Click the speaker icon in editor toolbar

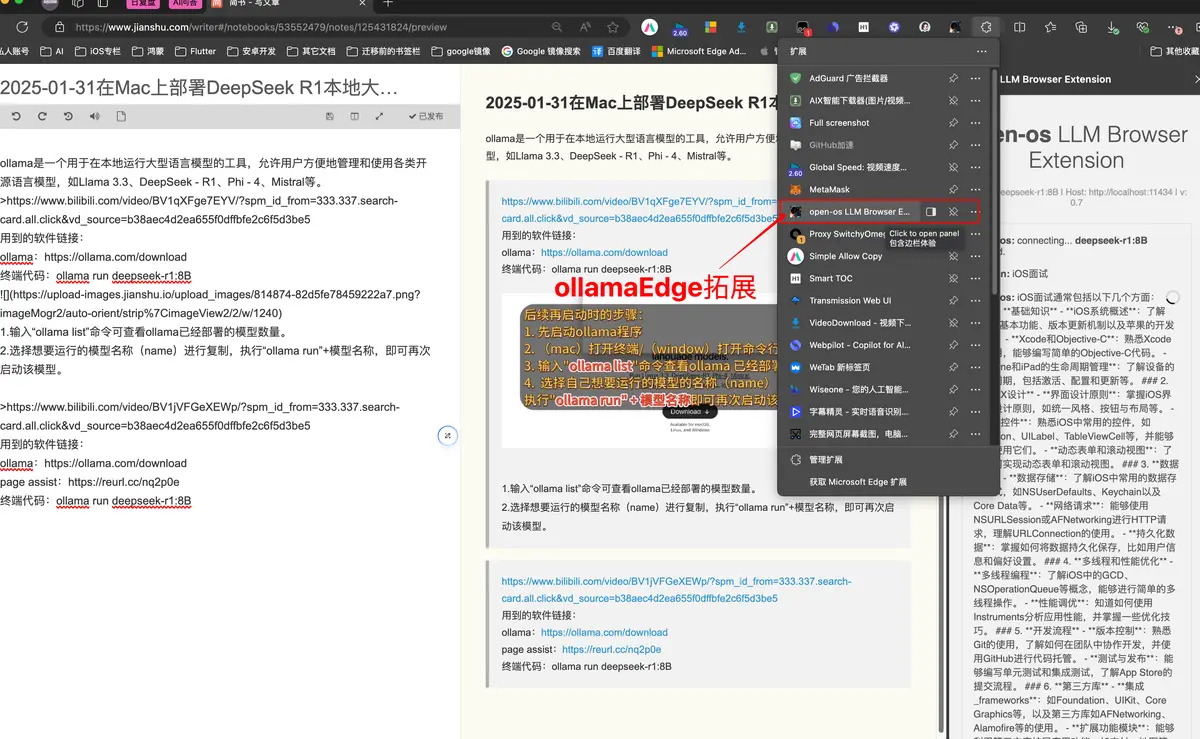94,116
